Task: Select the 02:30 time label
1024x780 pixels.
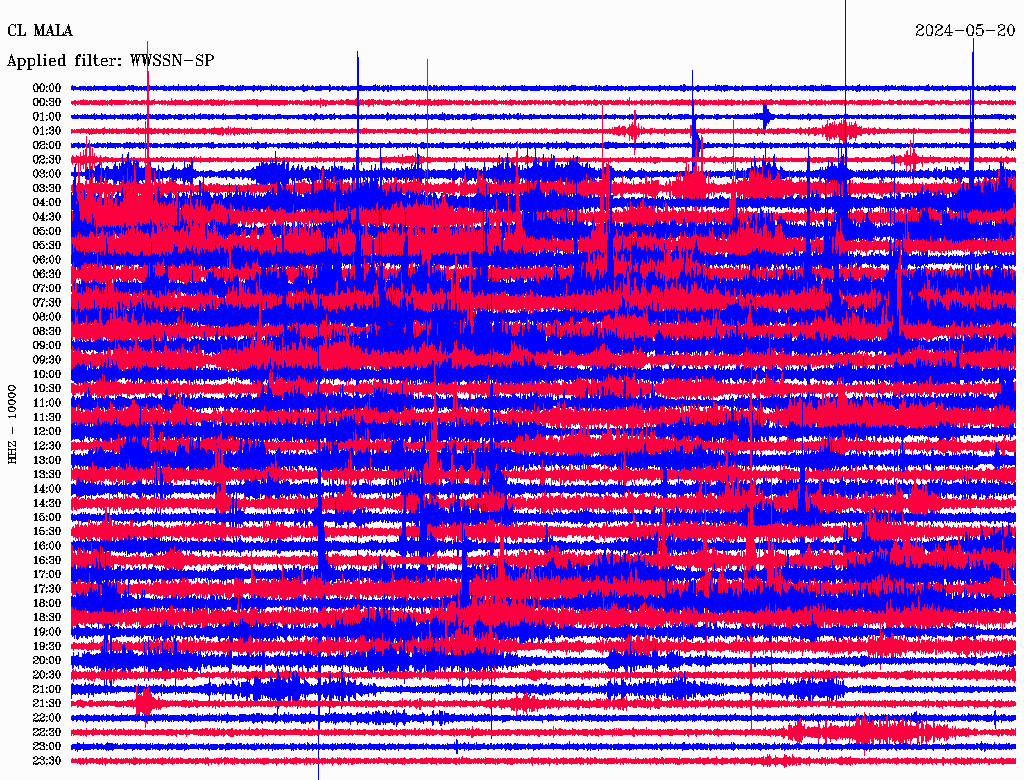Action: pyautogui.click(x=47, y=159)
